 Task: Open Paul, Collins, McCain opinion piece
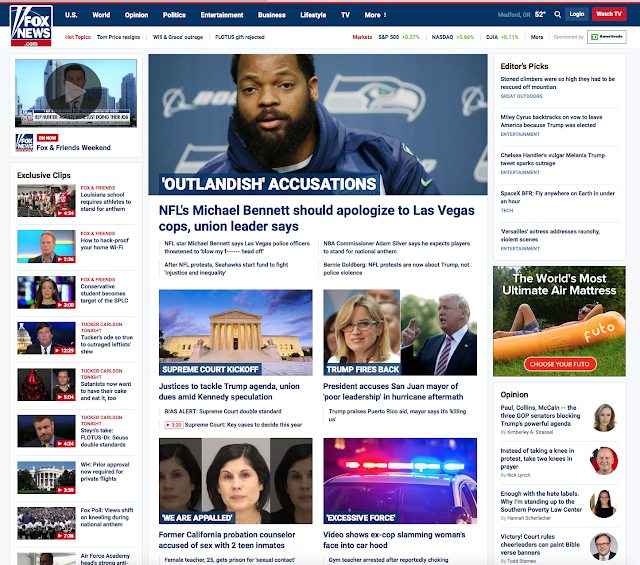540,416
